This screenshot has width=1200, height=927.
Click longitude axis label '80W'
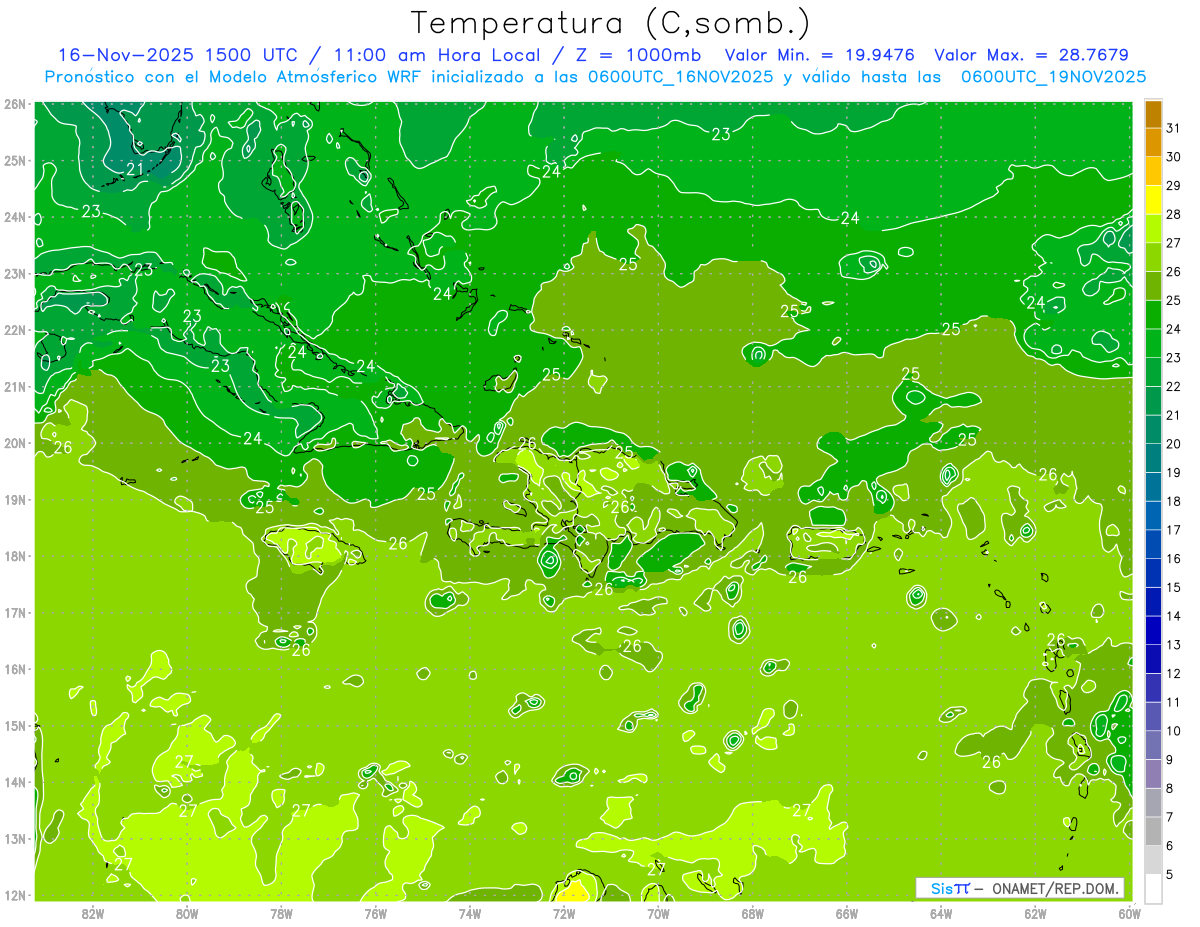click(x=187, y=912)
